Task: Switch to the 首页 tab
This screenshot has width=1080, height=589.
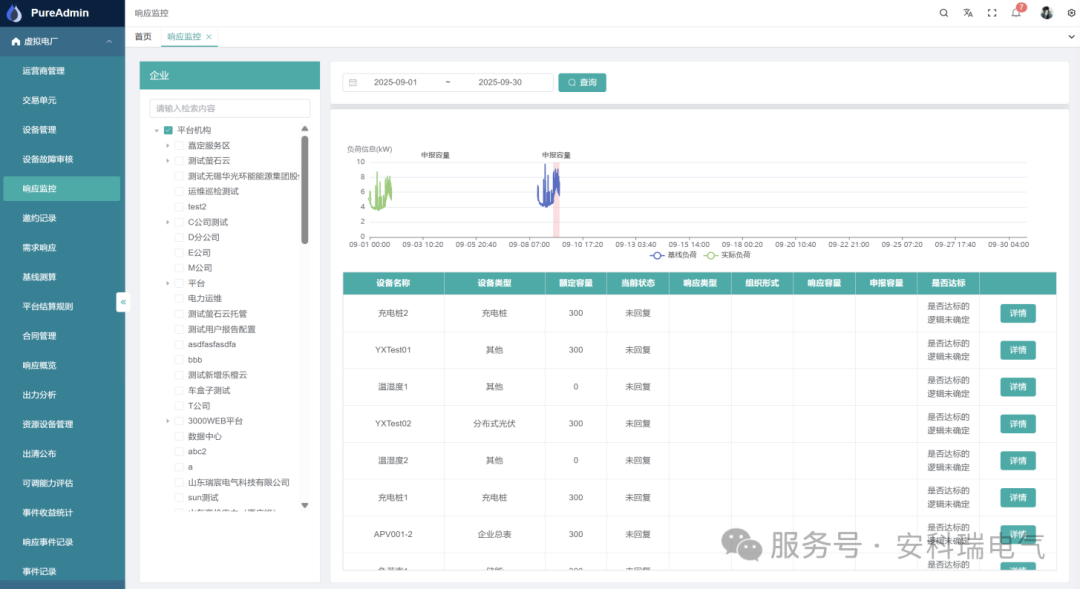Action: point(143,37)
